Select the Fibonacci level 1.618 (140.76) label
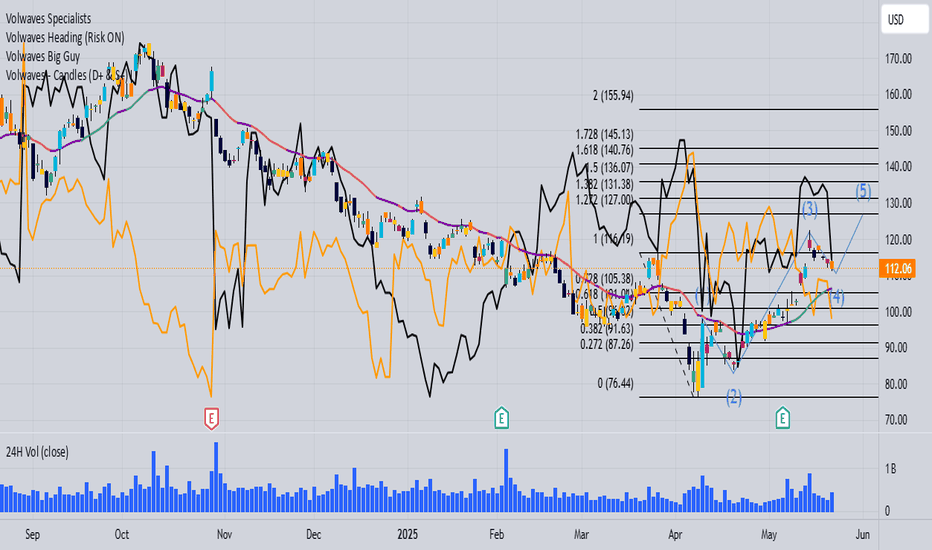The image size is (932, 550). (x=604, y=150)
